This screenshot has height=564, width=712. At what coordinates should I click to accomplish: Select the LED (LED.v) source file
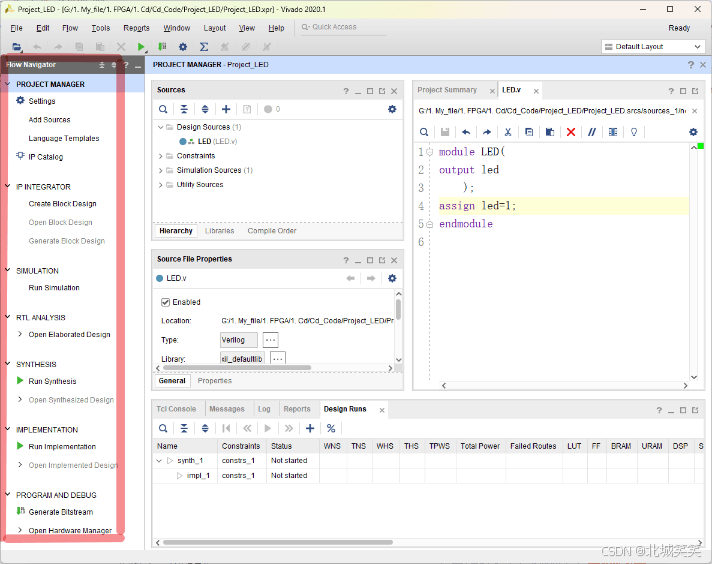(217, 141)
